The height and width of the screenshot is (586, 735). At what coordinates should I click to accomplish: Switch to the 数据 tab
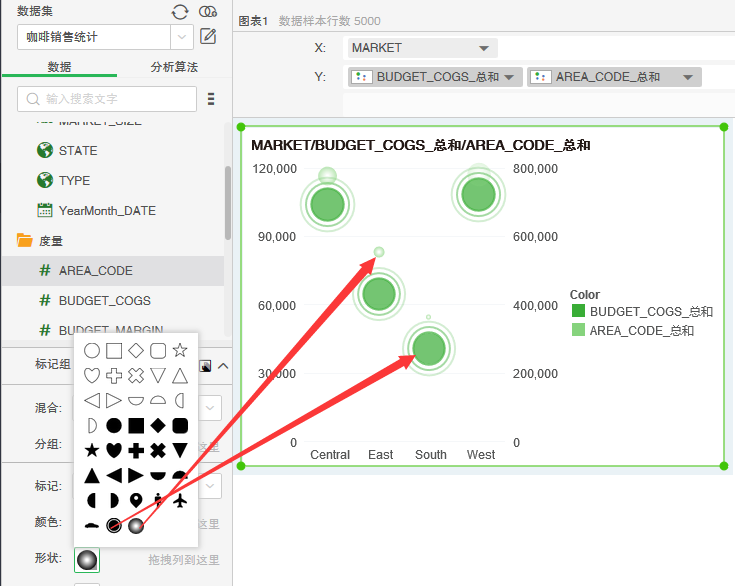(59, 67)
